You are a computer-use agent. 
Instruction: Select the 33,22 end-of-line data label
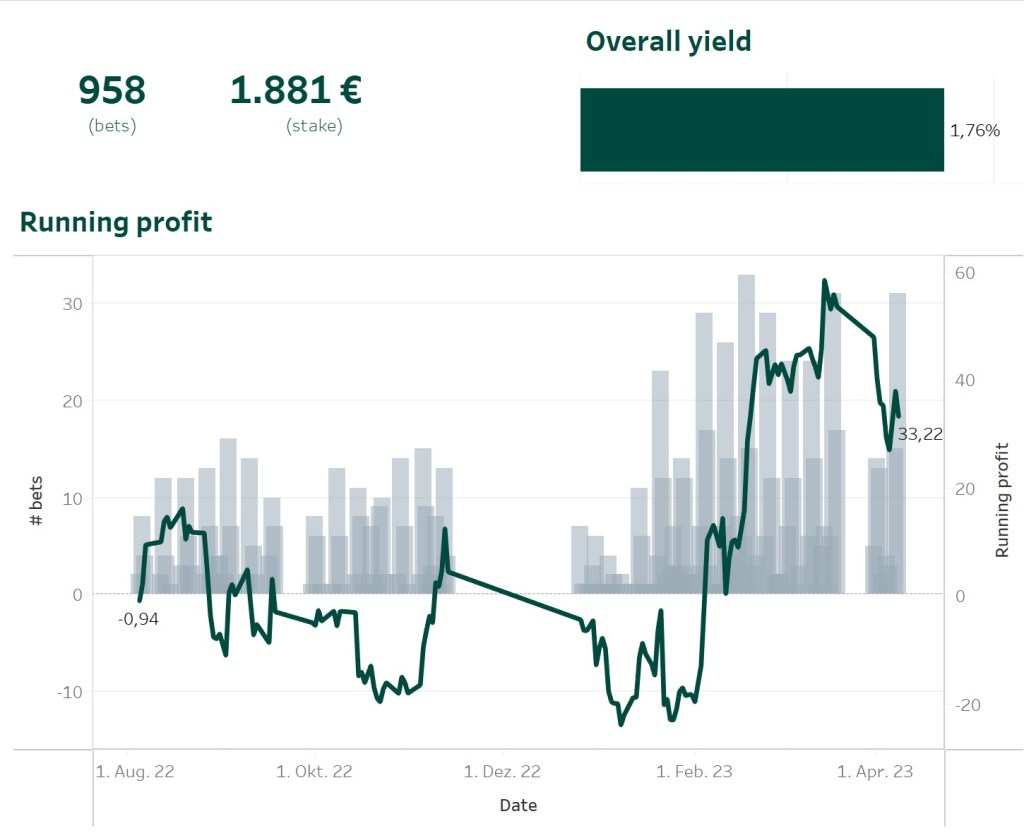point(920,434)
